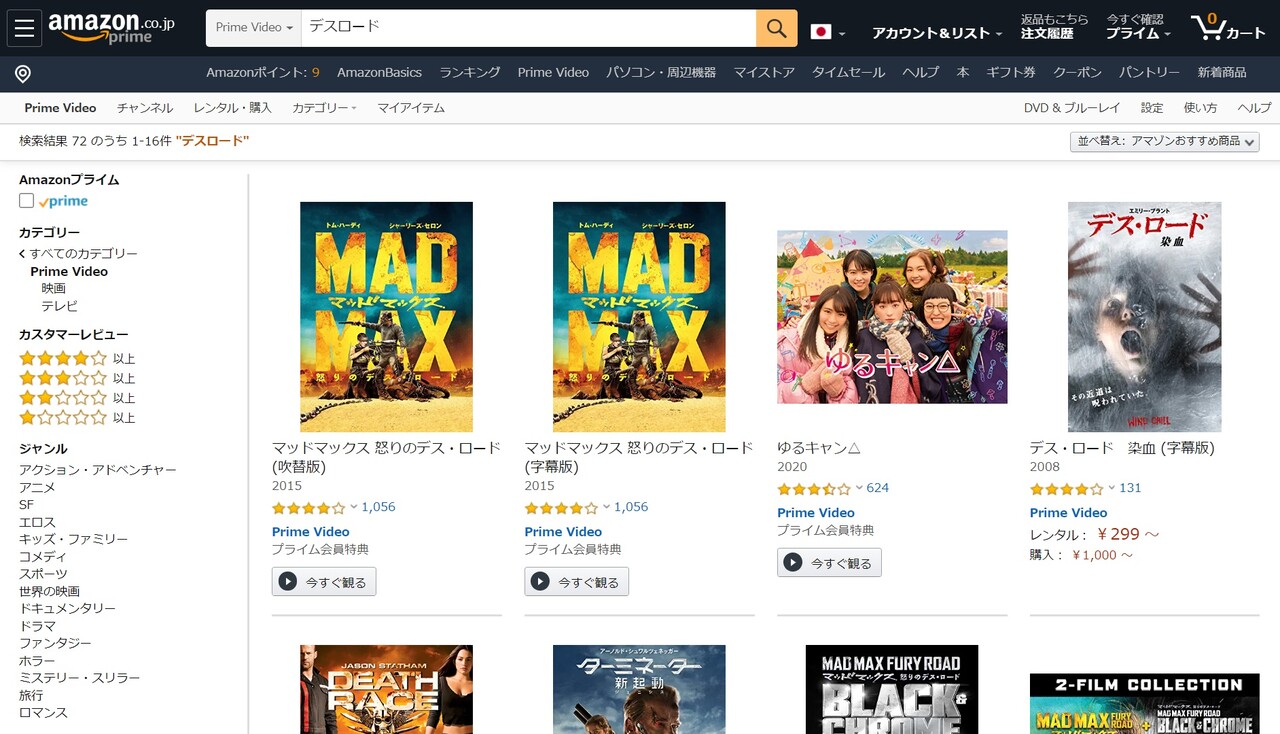Play icon for Mad Max 吹替版
This screenshot has width=1280, height=734.
pyautogui.click(x=288, y=581)
